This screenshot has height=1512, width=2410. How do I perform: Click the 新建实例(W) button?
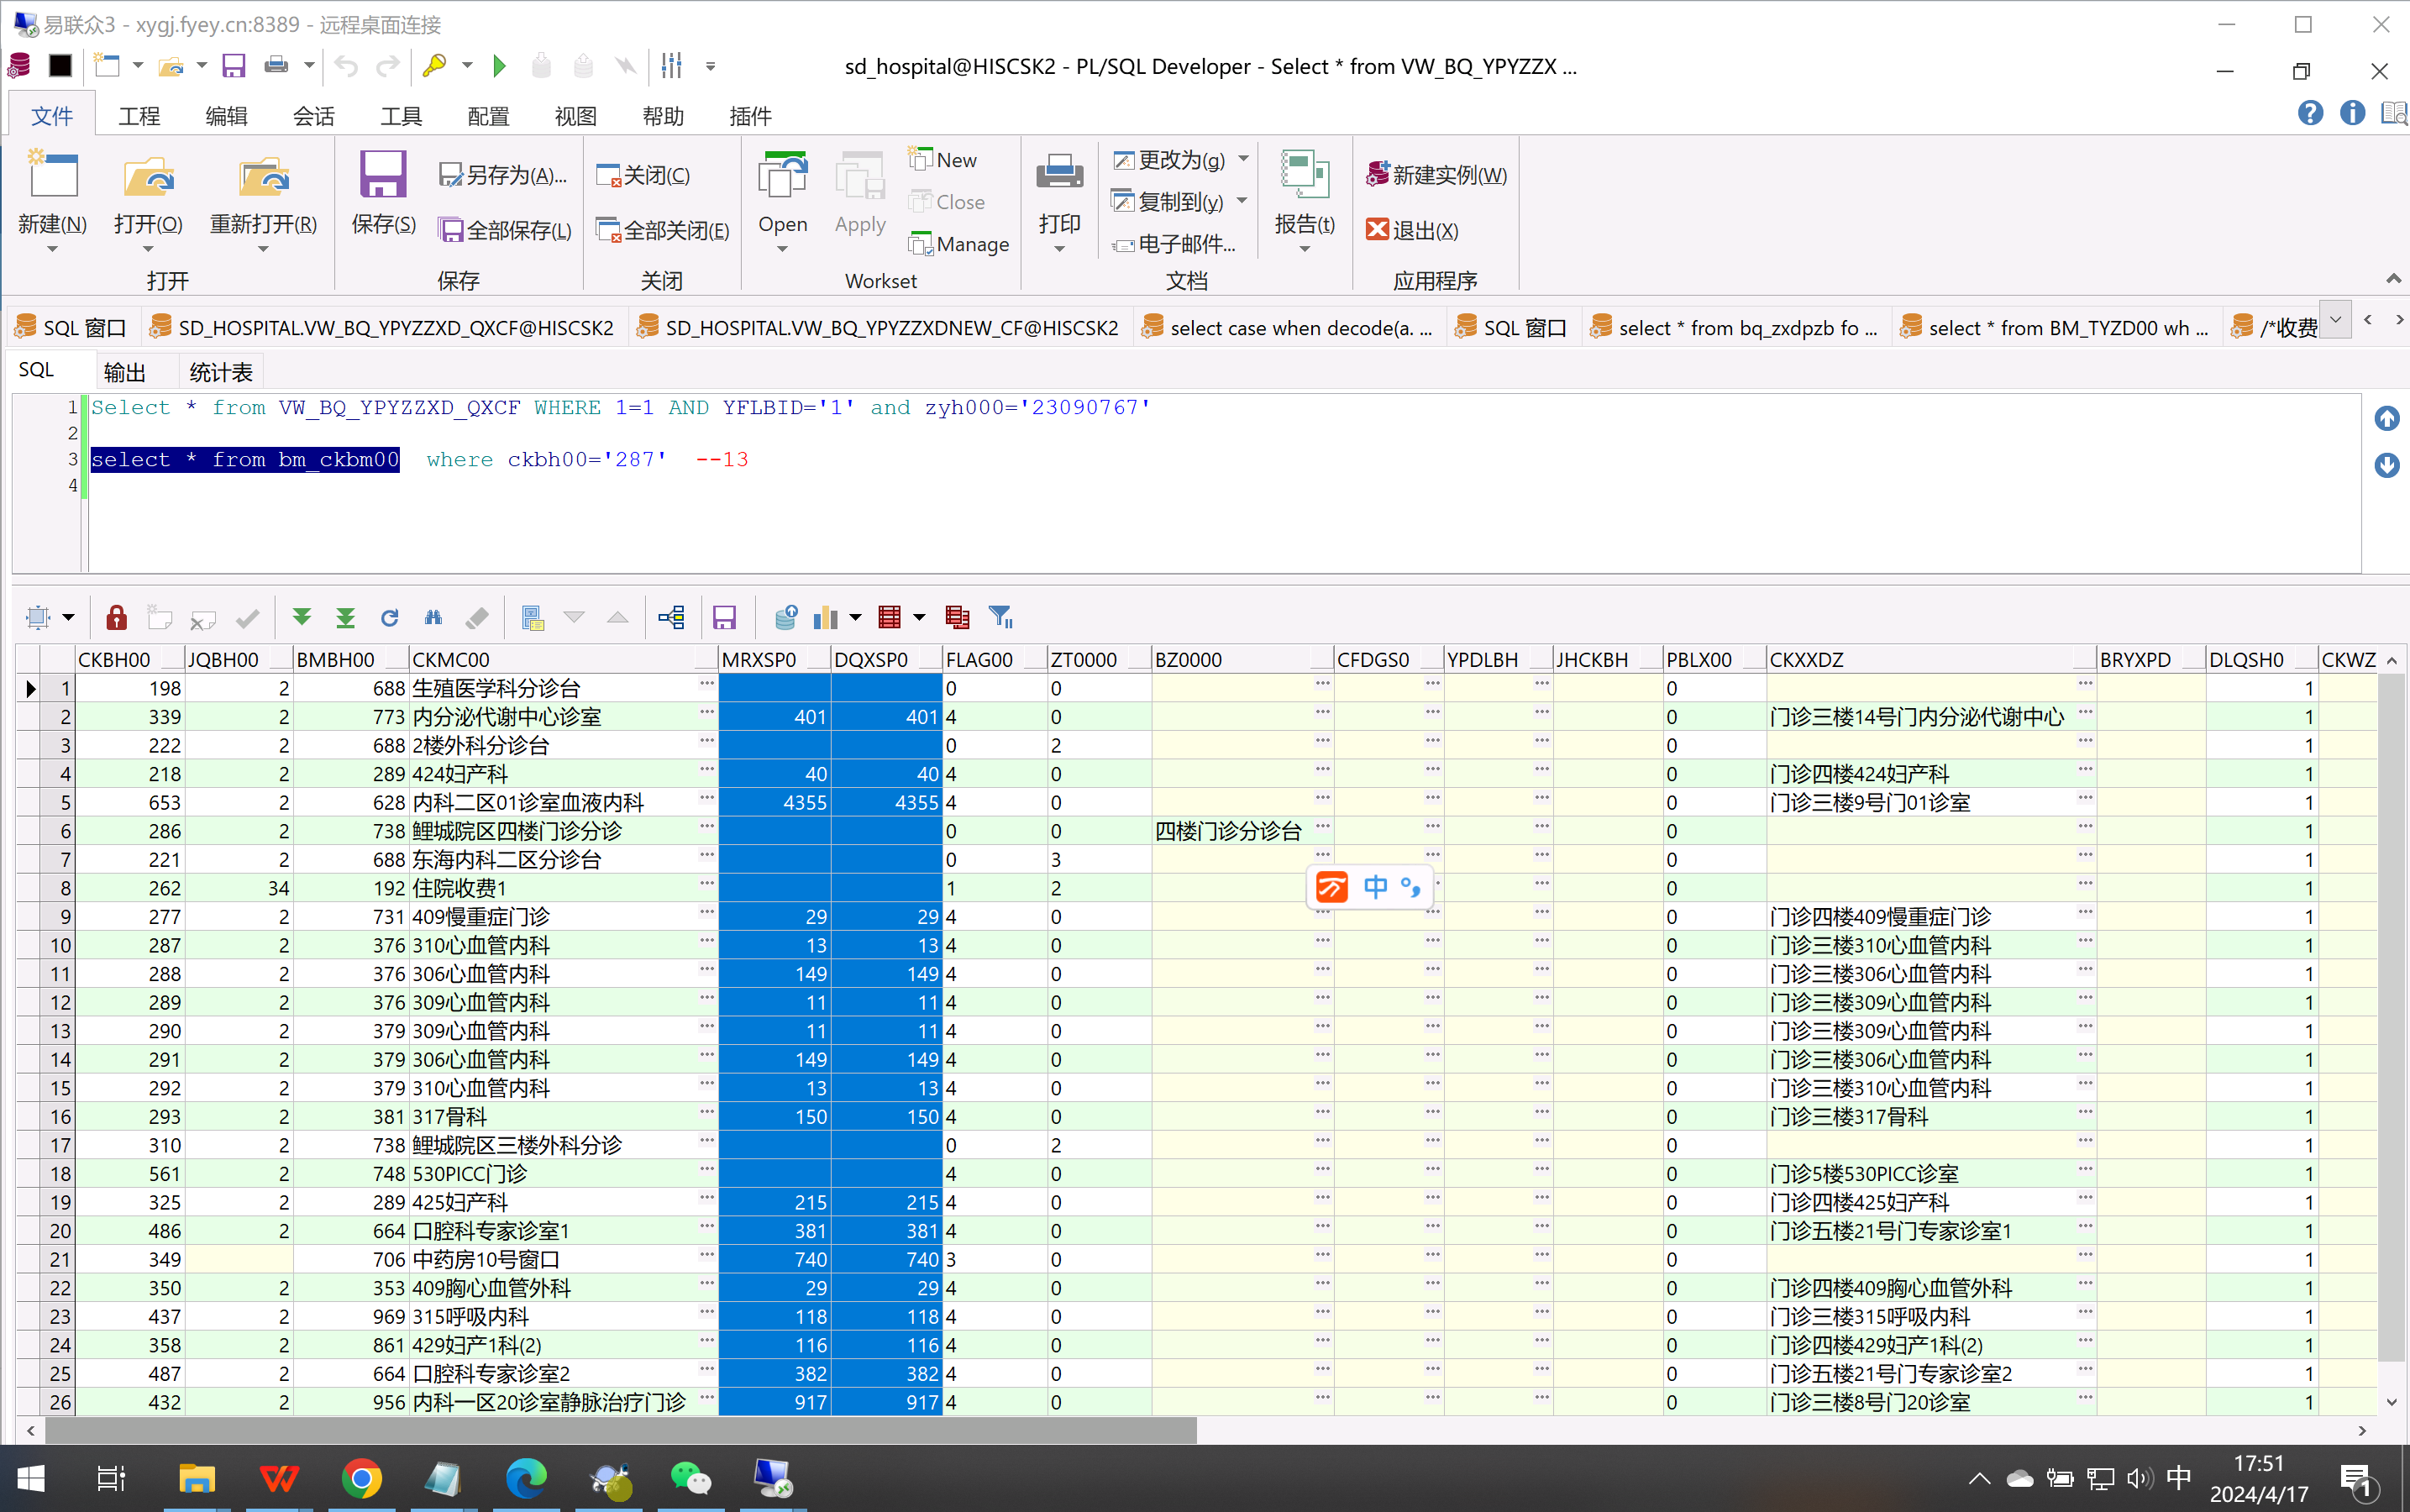1436,175
